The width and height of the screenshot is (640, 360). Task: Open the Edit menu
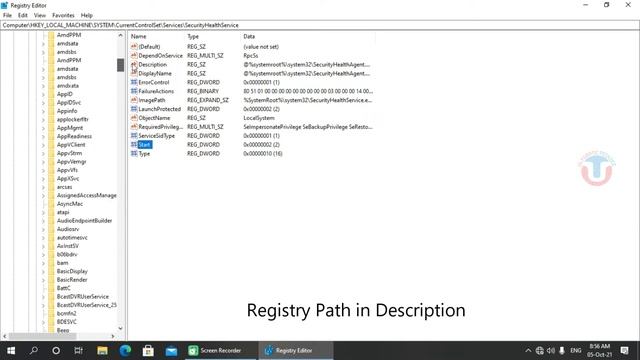click(x=23, y=15)
